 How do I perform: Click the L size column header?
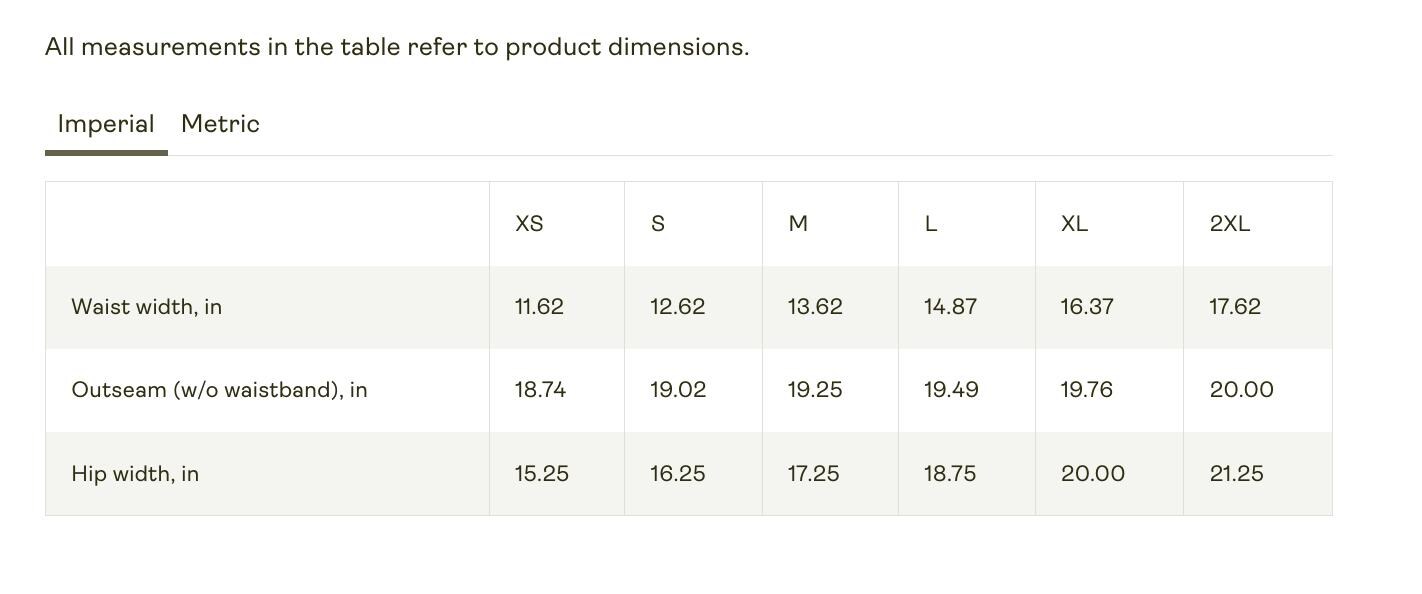point(930,224)
